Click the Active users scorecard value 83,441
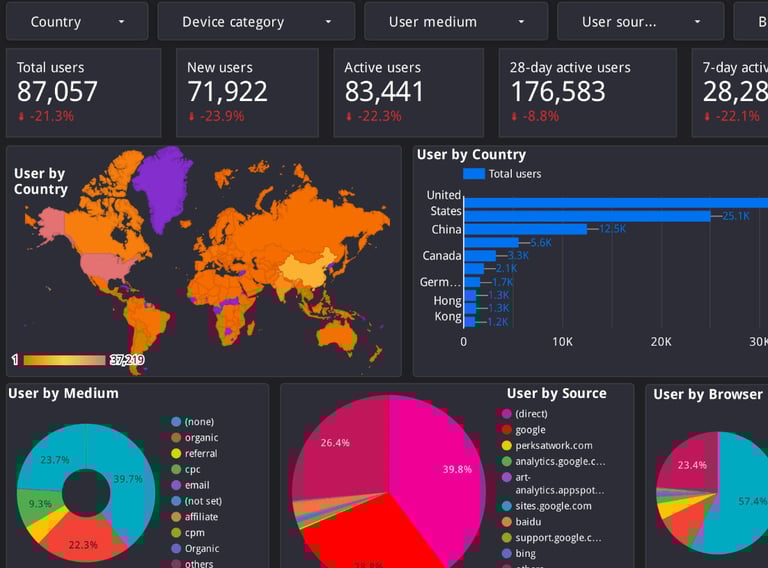The width and height of the screenshot is (768, 568). point(384,92)
